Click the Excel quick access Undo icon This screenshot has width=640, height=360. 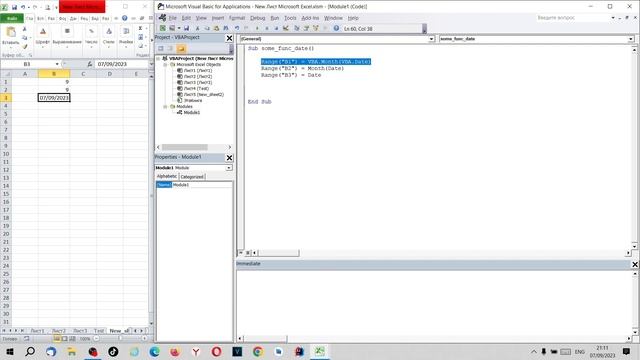(23, 7)
